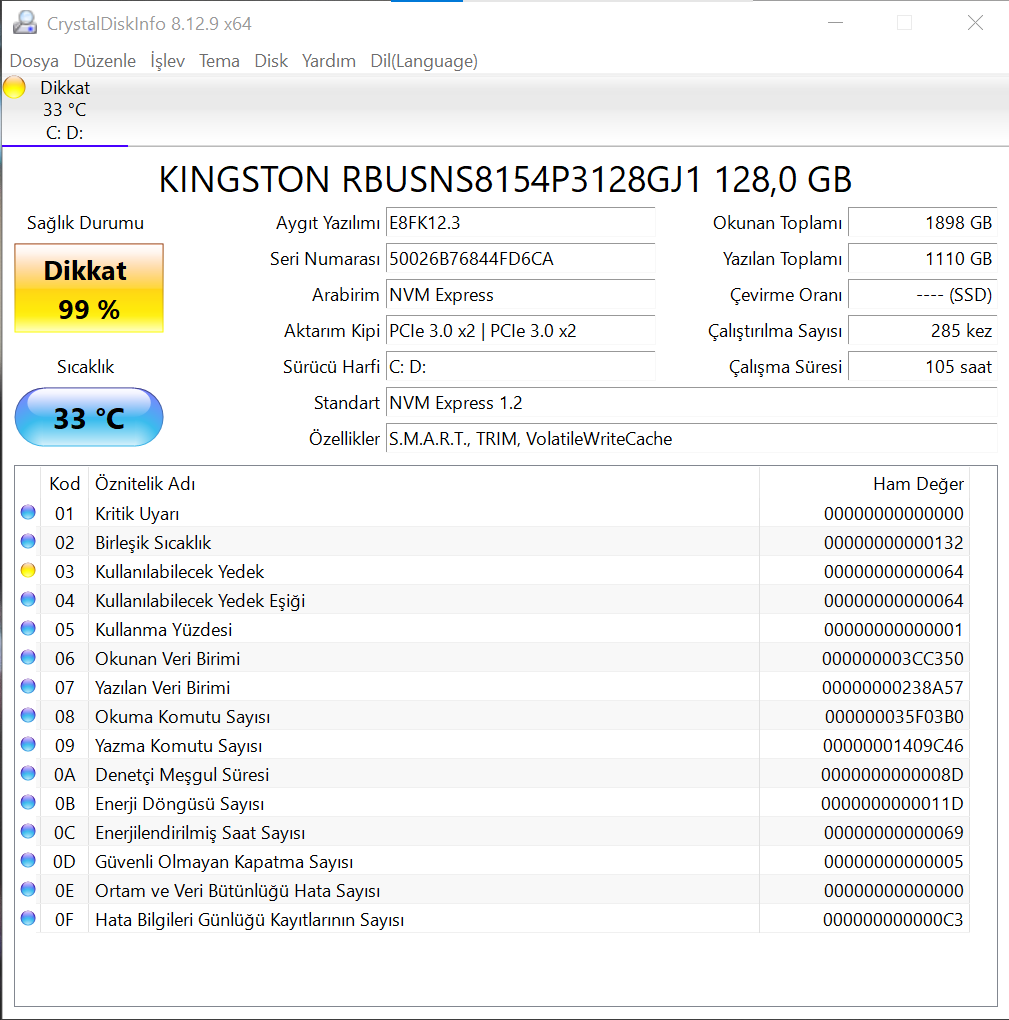Click the Standart field NVM Express 1.2

692,403
